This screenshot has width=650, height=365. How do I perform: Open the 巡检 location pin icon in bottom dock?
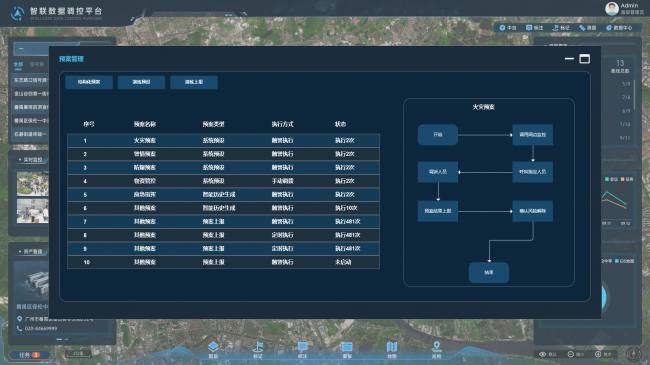(437, 347)
